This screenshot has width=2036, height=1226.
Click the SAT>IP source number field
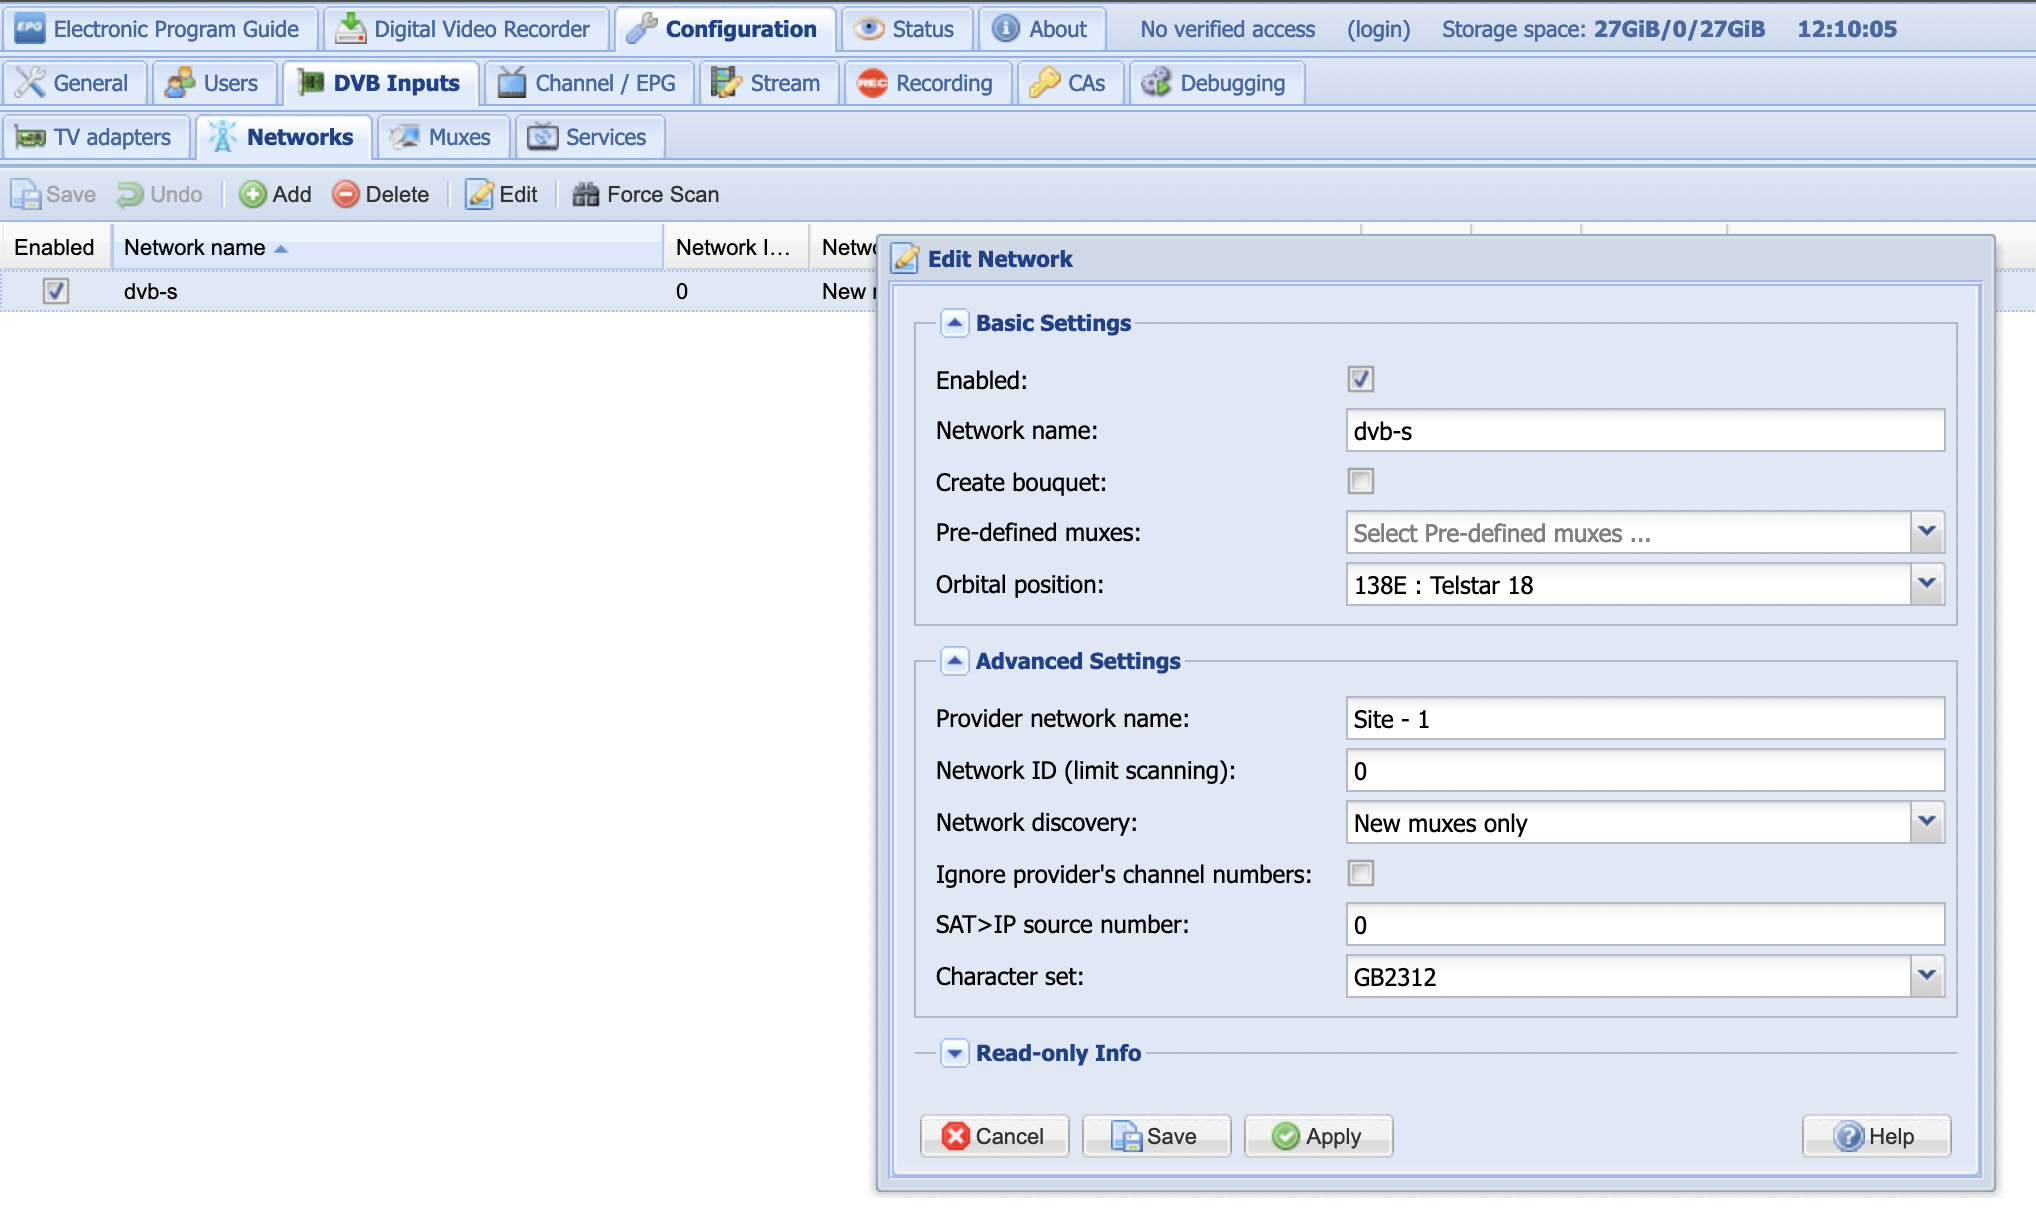pos(1645,924)
